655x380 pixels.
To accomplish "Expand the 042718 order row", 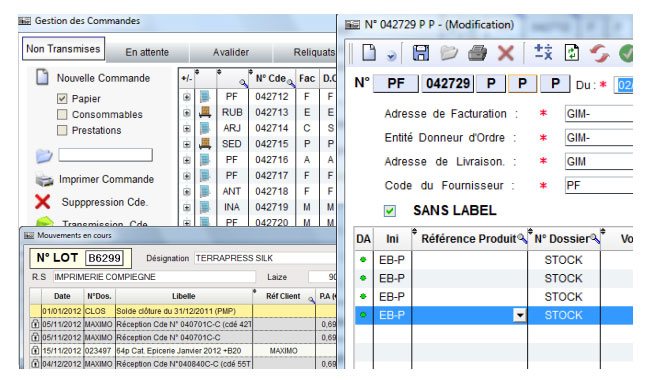I will tap(186, 192).
